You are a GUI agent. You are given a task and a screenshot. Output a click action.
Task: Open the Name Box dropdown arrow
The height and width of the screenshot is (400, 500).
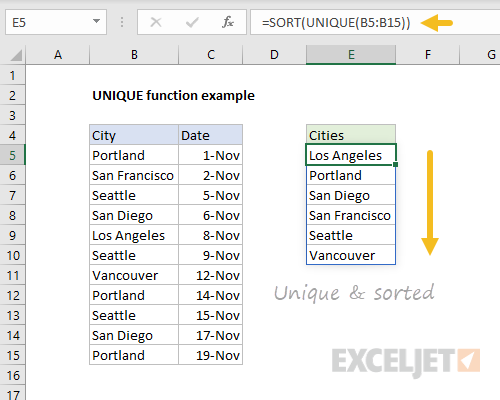click(96, 21)
